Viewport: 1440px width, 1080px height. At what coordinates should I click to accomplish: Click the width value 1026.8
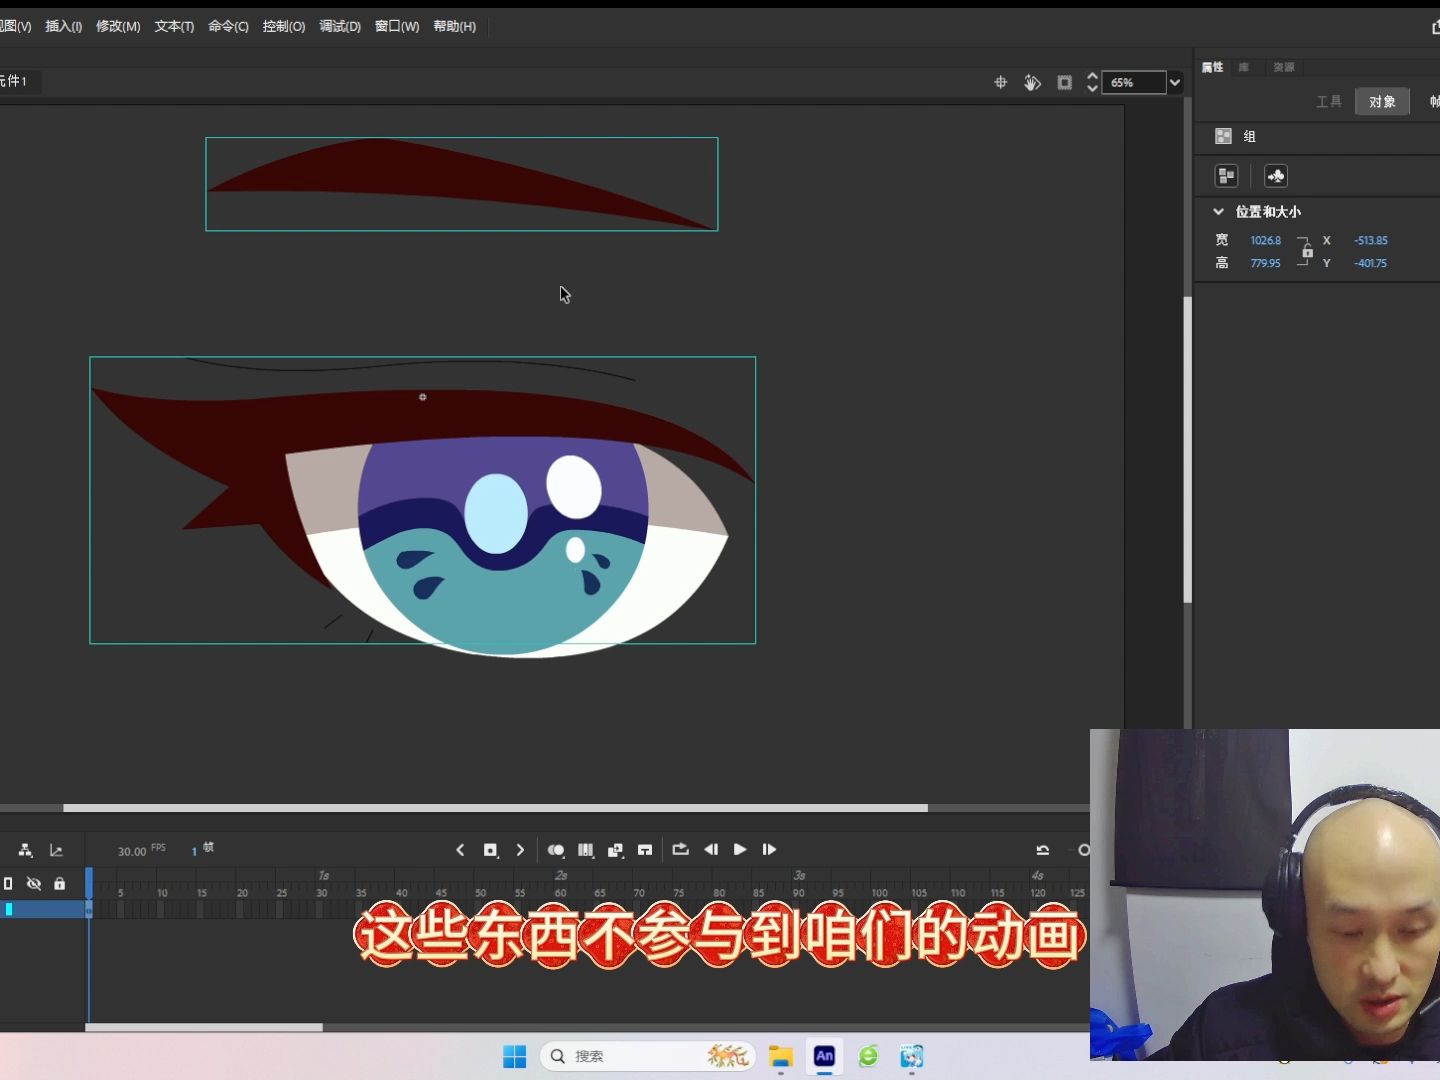[1265, 240]
